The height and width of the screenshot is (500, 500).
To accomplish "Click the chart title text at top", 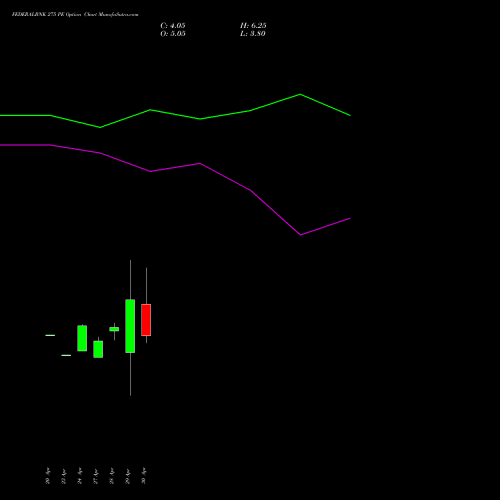I will coord(75,15).
